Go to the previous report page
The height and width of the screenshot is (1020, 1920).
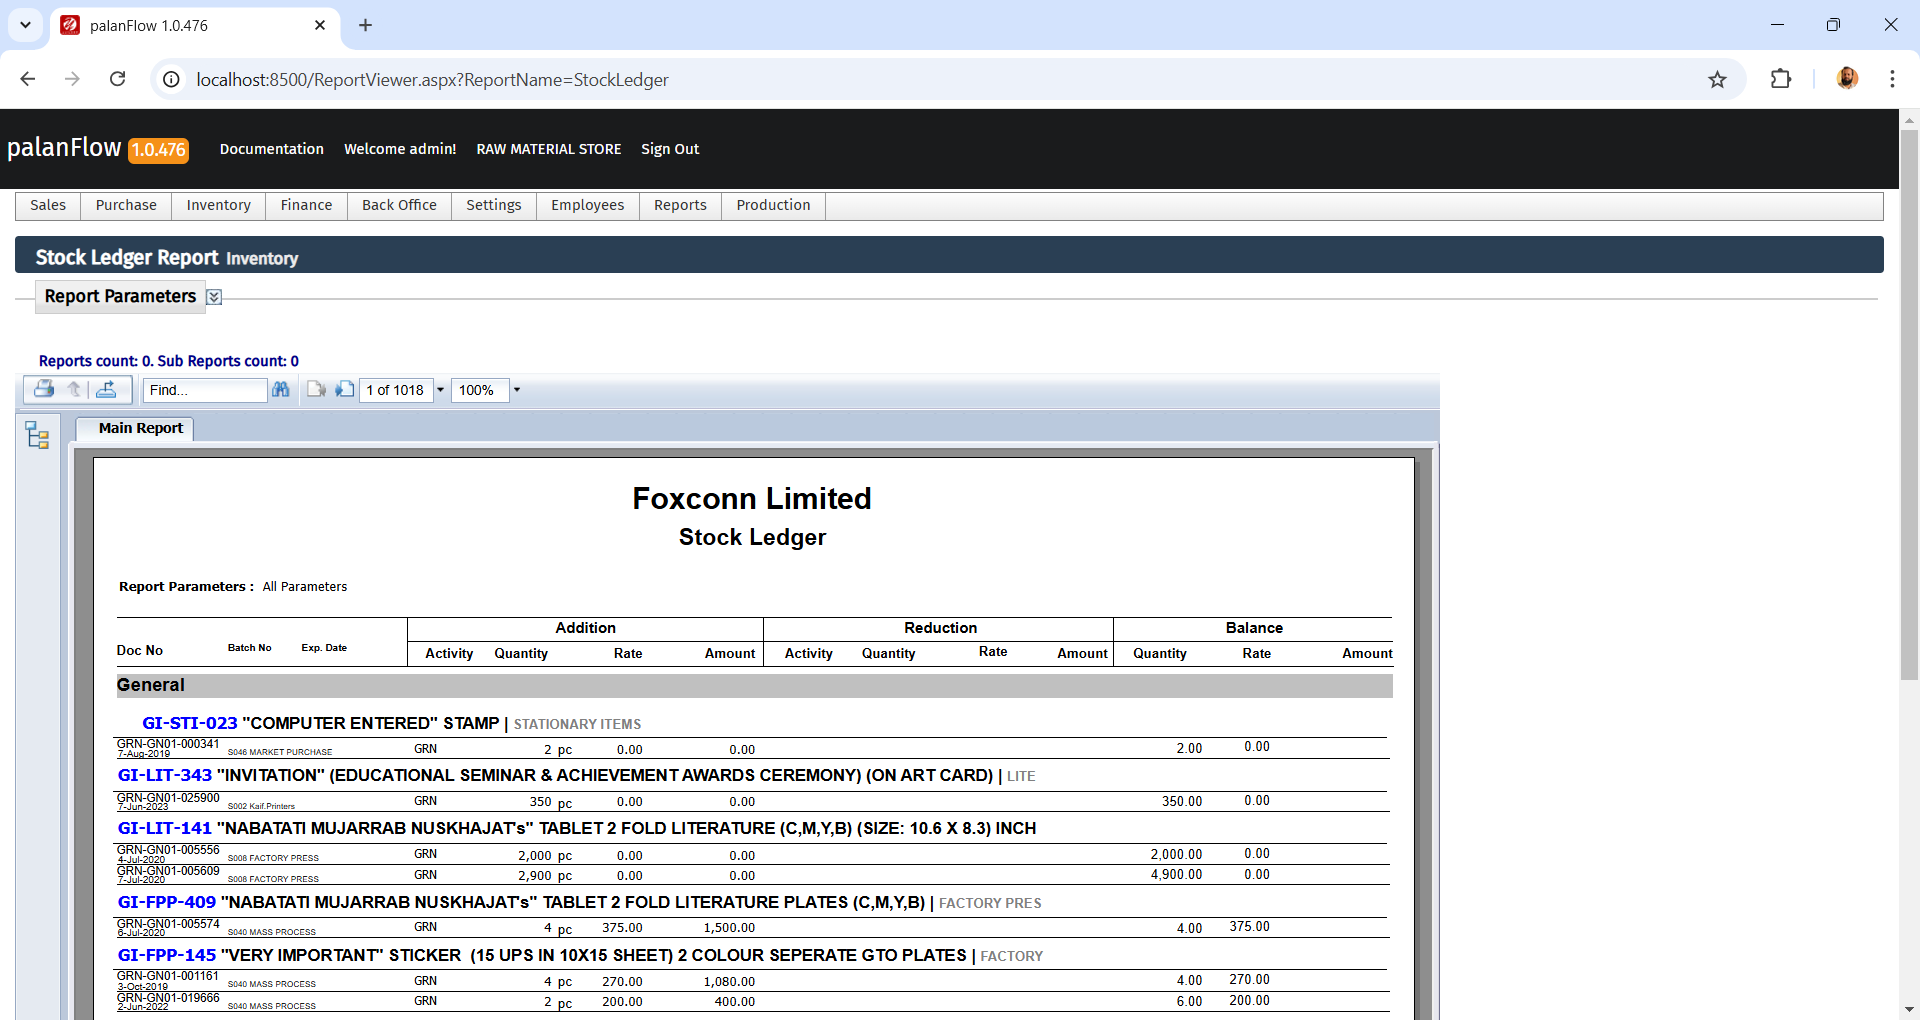(316, 389)
